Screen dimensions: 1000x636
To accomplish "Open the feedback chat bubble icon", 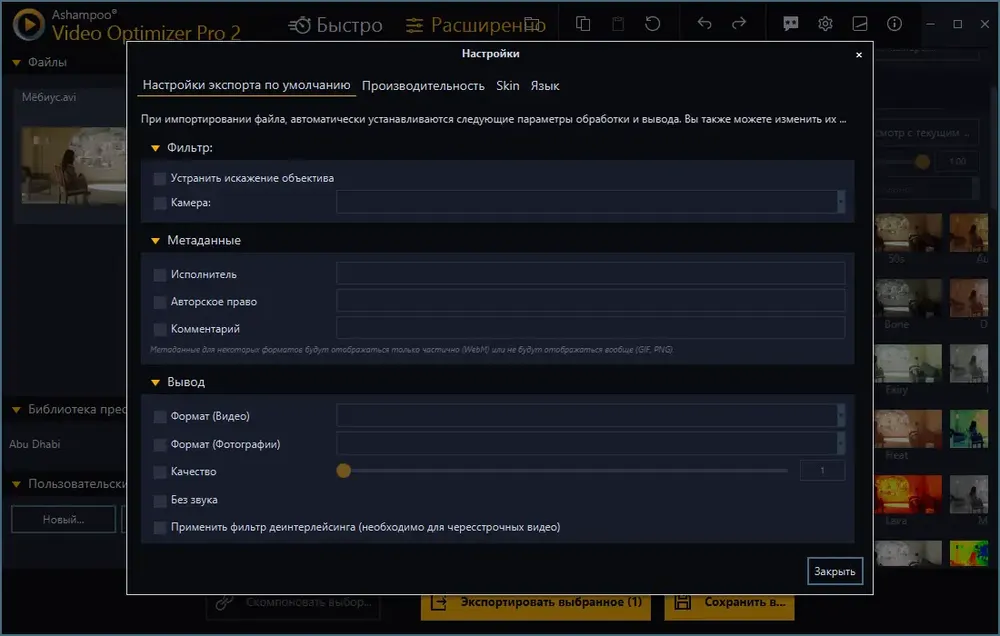I will [x=791, y=24].
